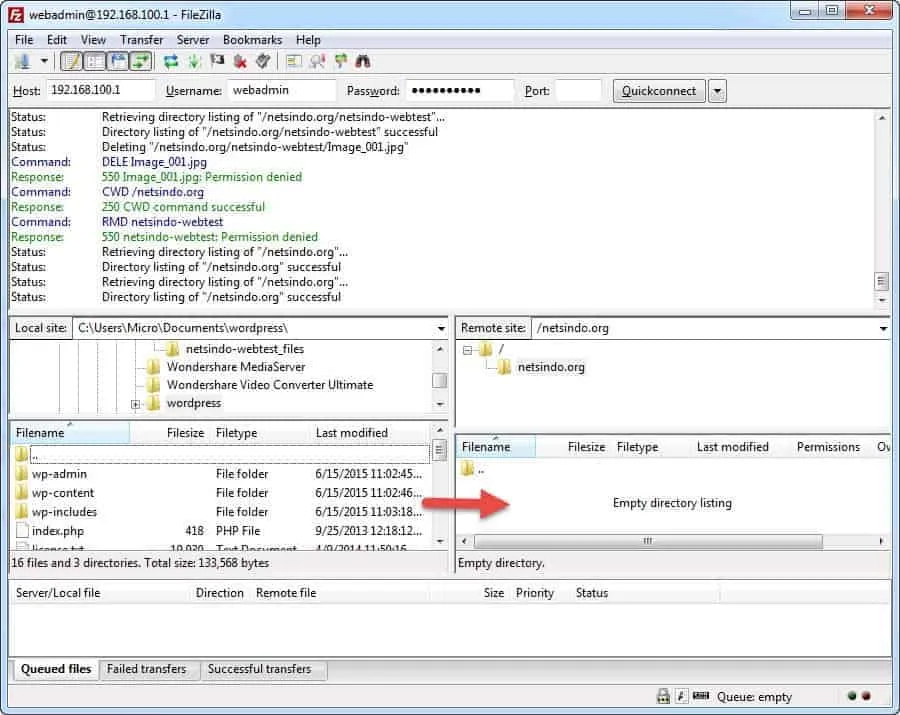The image size is (900, 715).
Task: Click the Refresh file lists icon
Action: (171, 62)
